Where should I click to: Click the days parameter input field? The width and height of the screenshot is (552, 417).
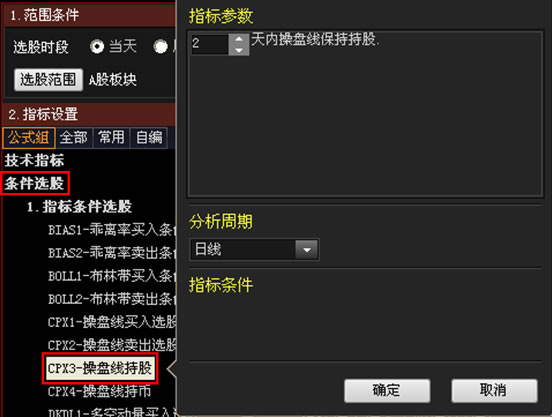pos(210,44)
